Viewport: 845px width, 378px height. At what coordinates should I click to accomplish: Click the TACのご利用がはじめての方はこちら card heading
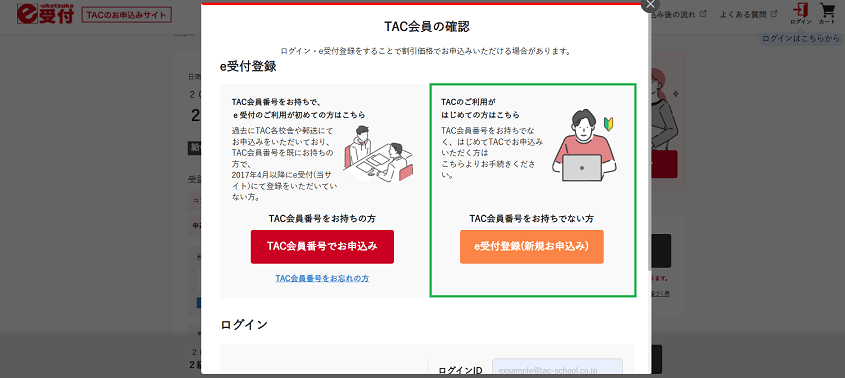pos(480,108)
